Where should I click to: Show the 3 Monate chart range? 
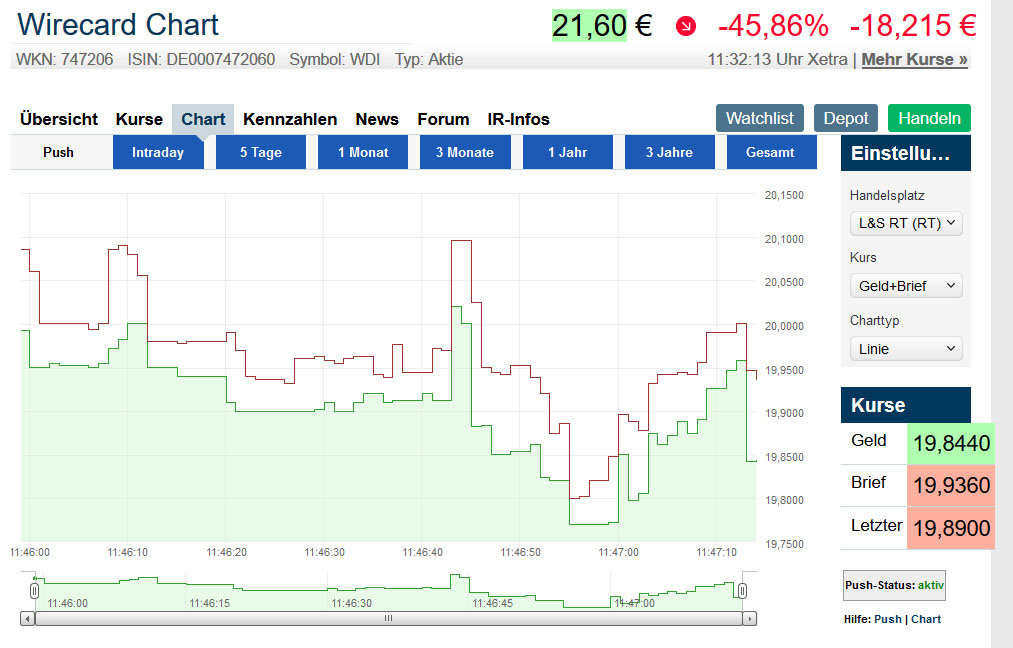click(465, 152)
